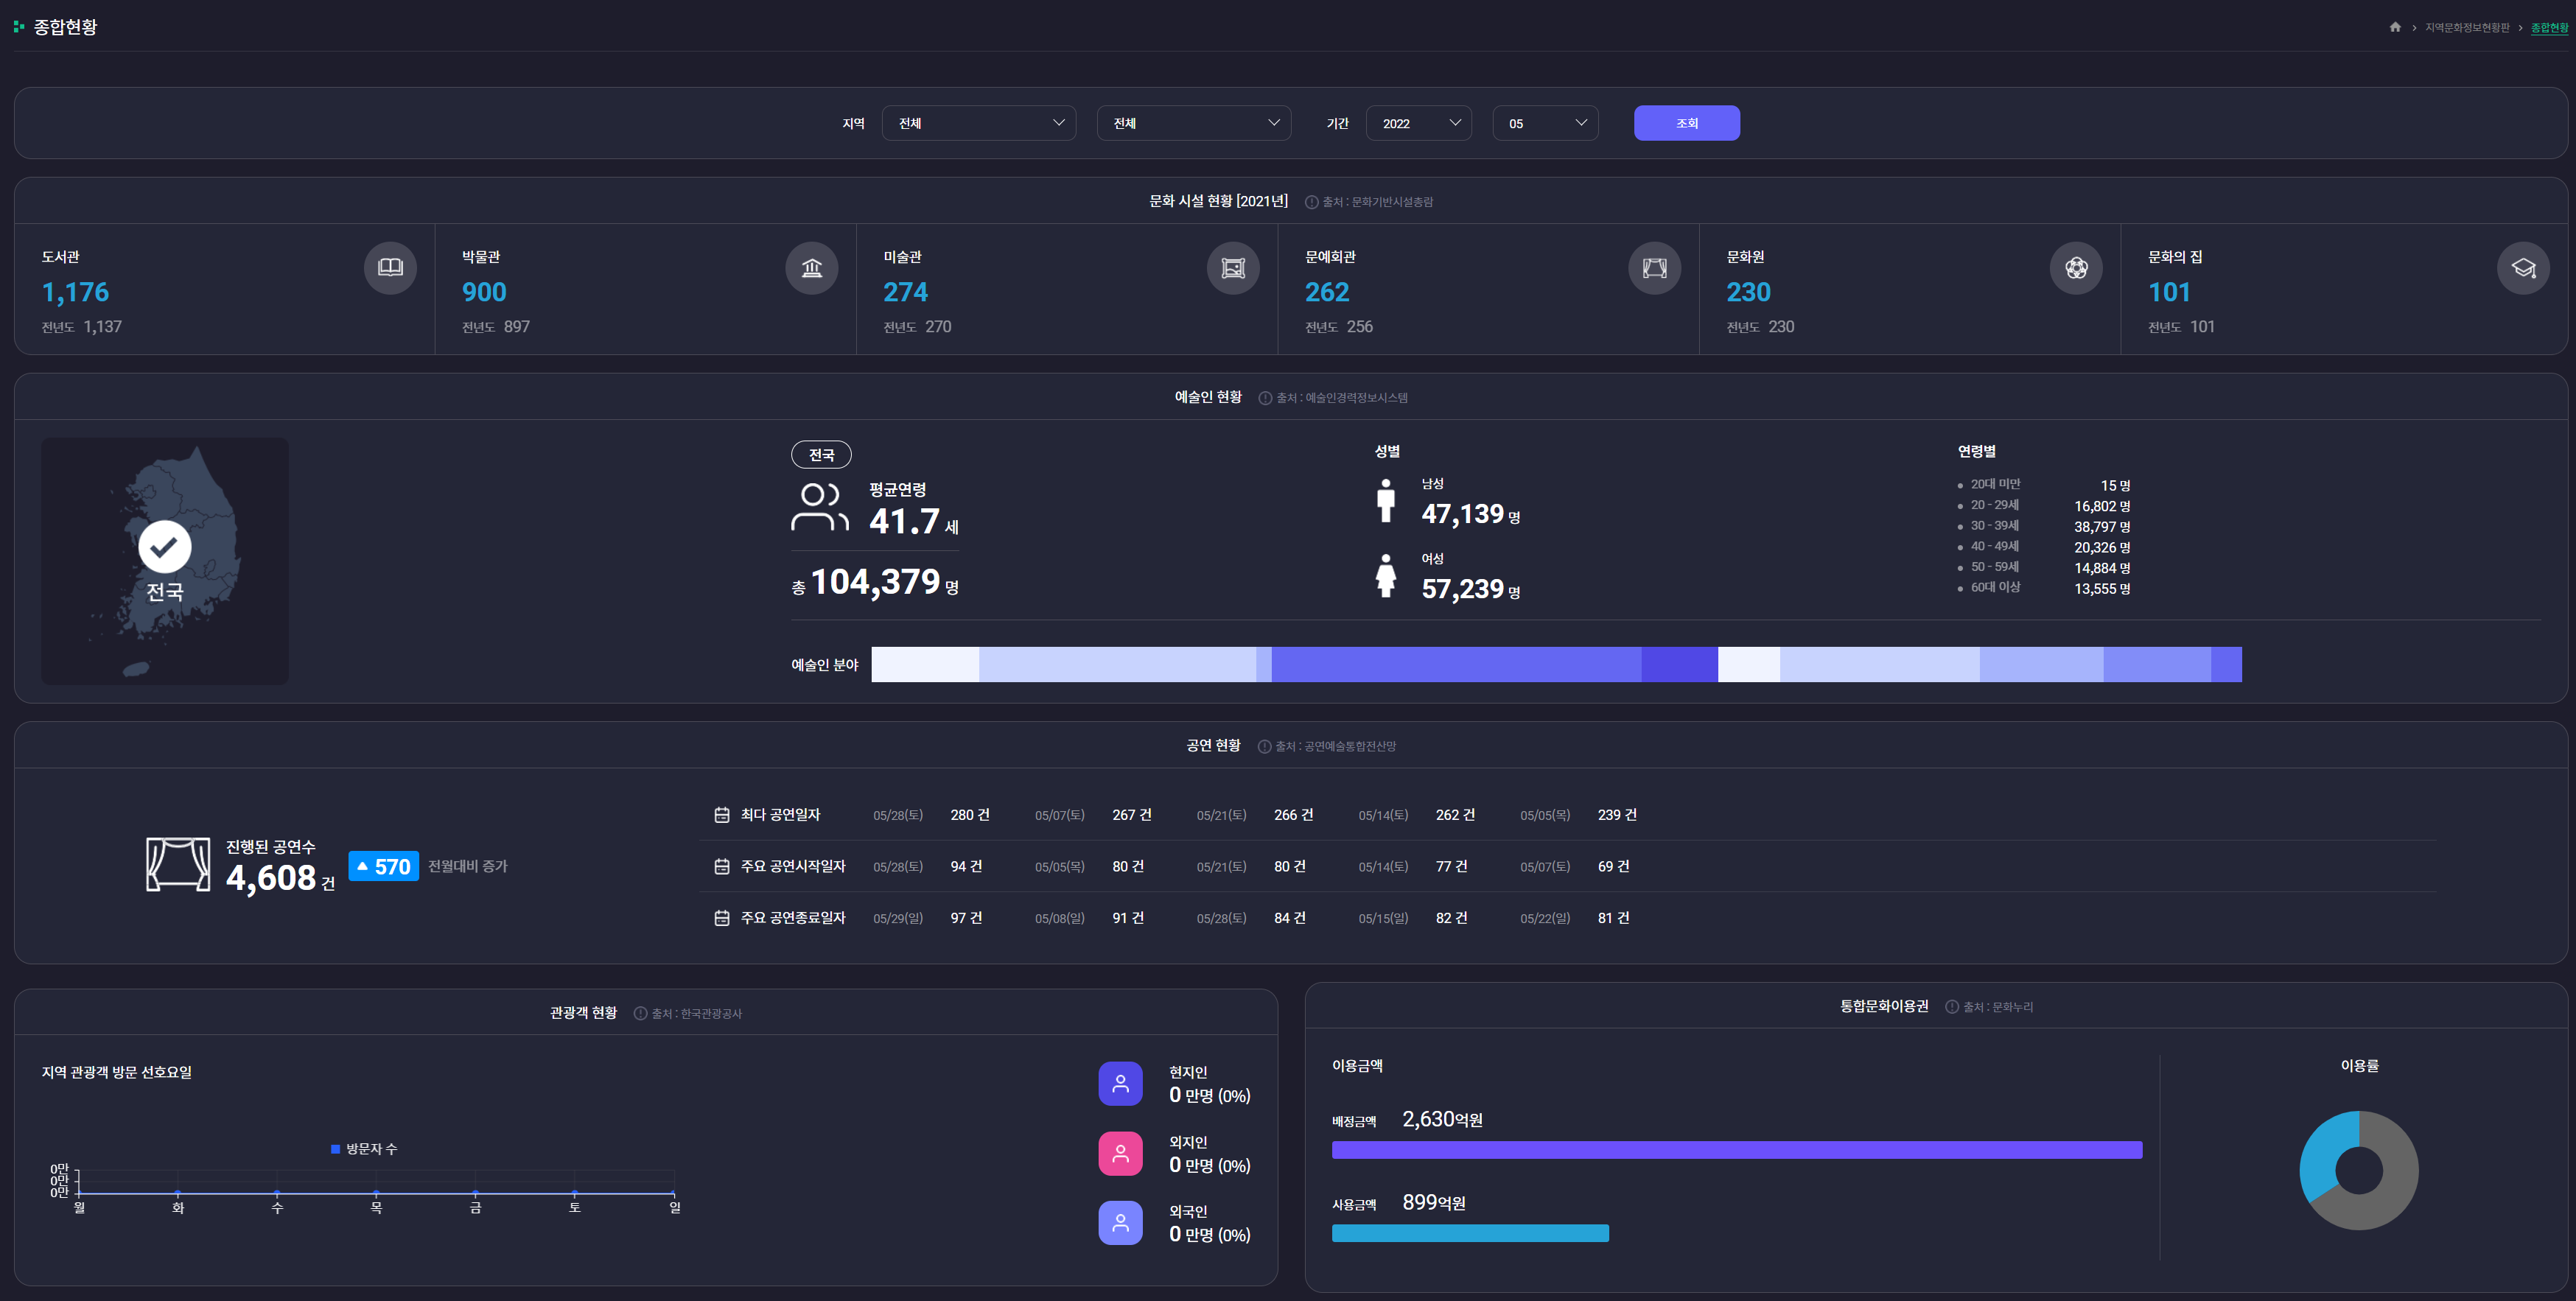Viewport: 2576px width, 1301px height.
Task: Click the male figure icon
Action: pyautogui.click(x=1385, y=500)
